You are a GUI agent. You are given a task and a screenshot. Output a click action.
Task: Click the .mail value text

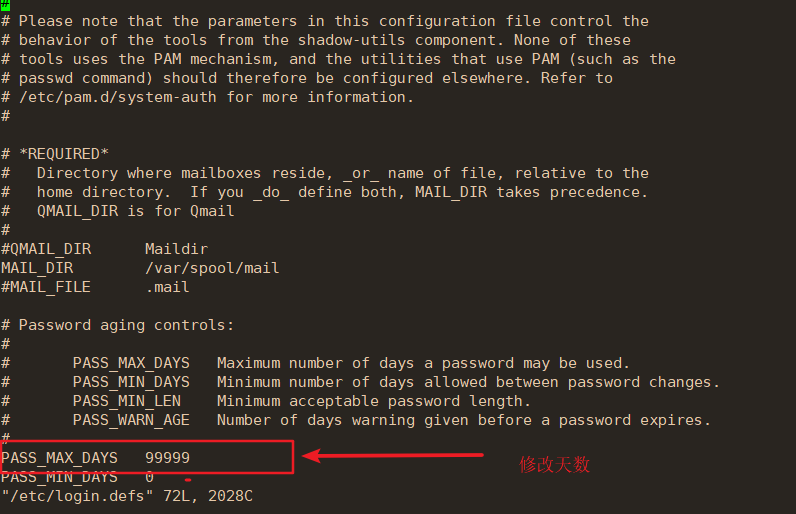click(x=168, y=287)
